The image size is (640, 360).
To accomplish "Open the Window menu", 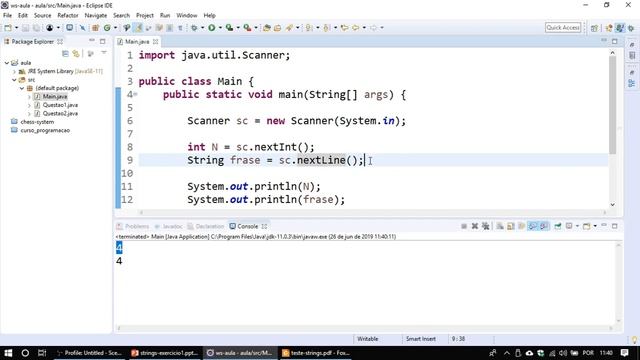I will tap(187, 16).
